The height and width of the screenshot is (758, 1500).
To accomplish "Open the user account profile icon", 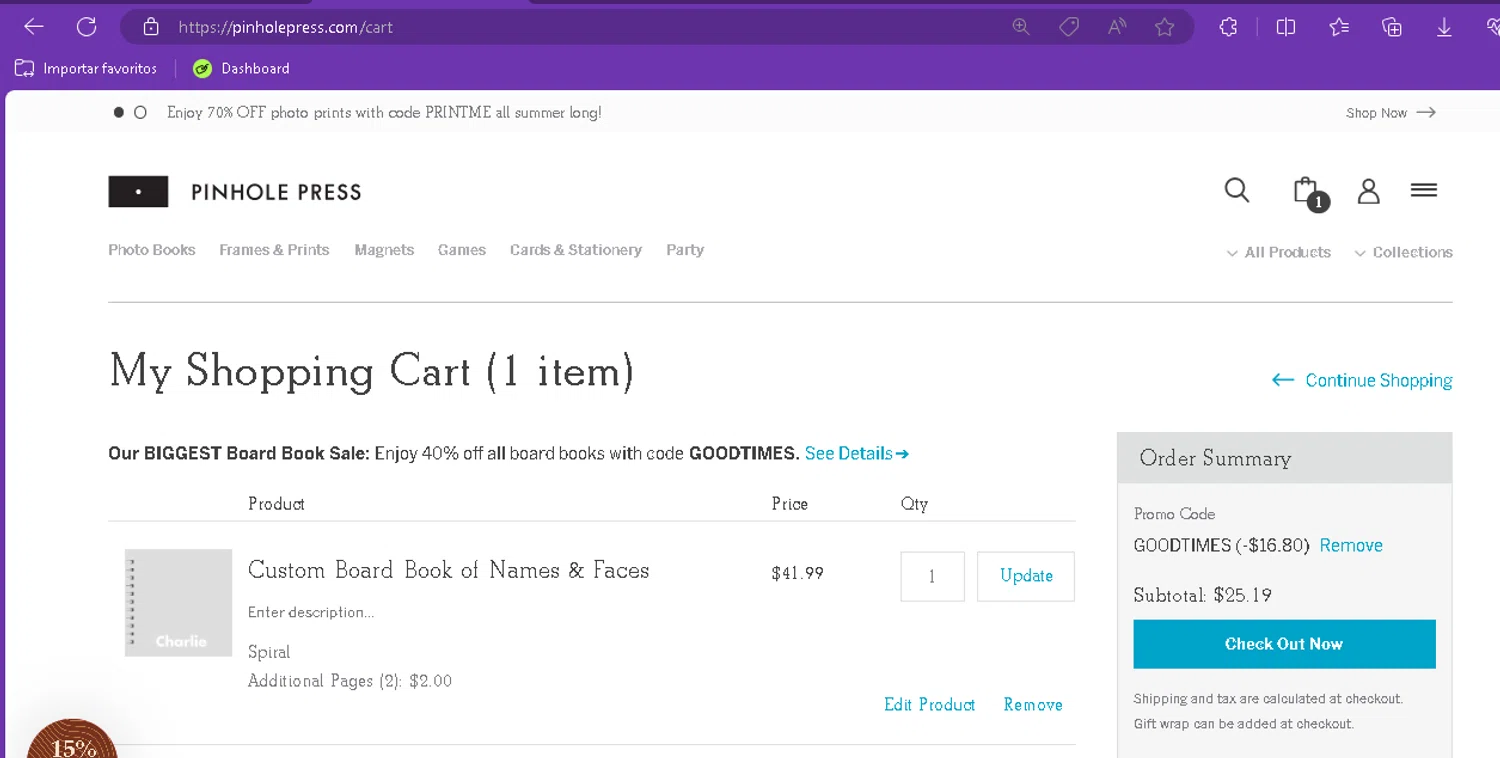I will click(x=1368, y=191).
